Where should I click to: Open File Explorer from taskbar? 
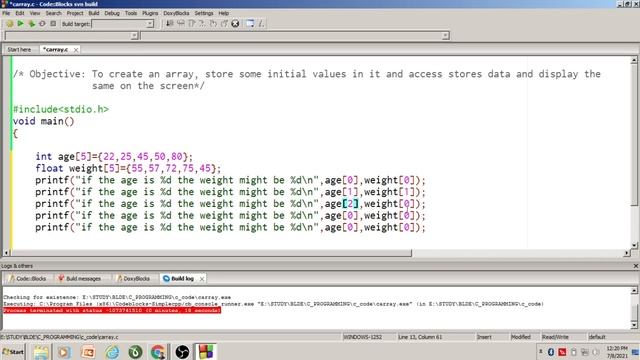tap(41, 352)
